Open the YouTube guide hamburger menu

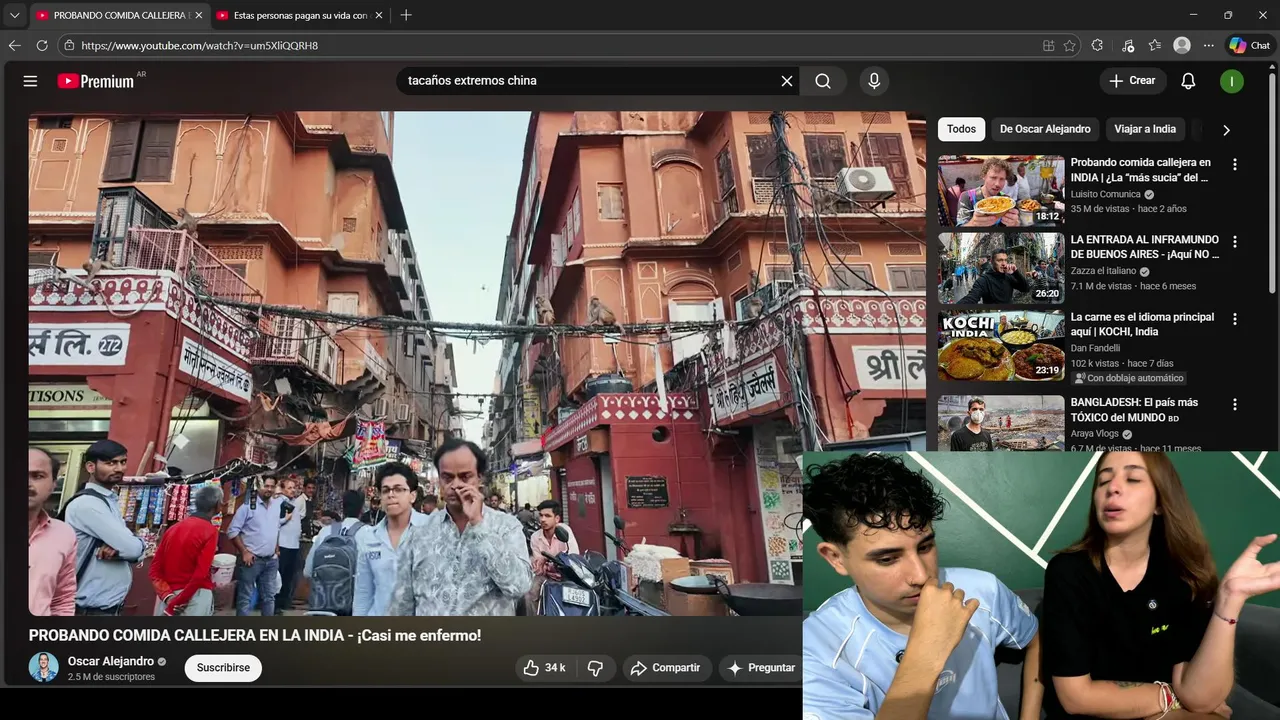(x=30, y=81)
